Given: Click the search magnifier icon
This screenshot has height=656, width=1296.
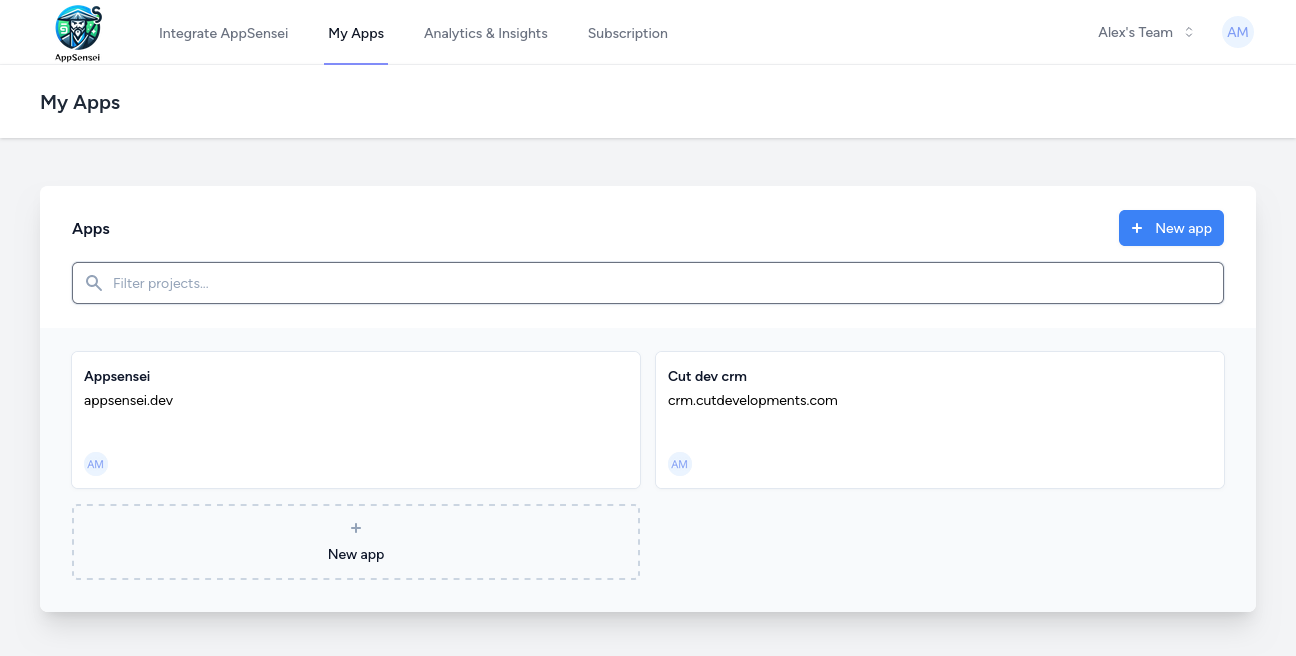Looking at the screenshot, I should pos(94,283).
